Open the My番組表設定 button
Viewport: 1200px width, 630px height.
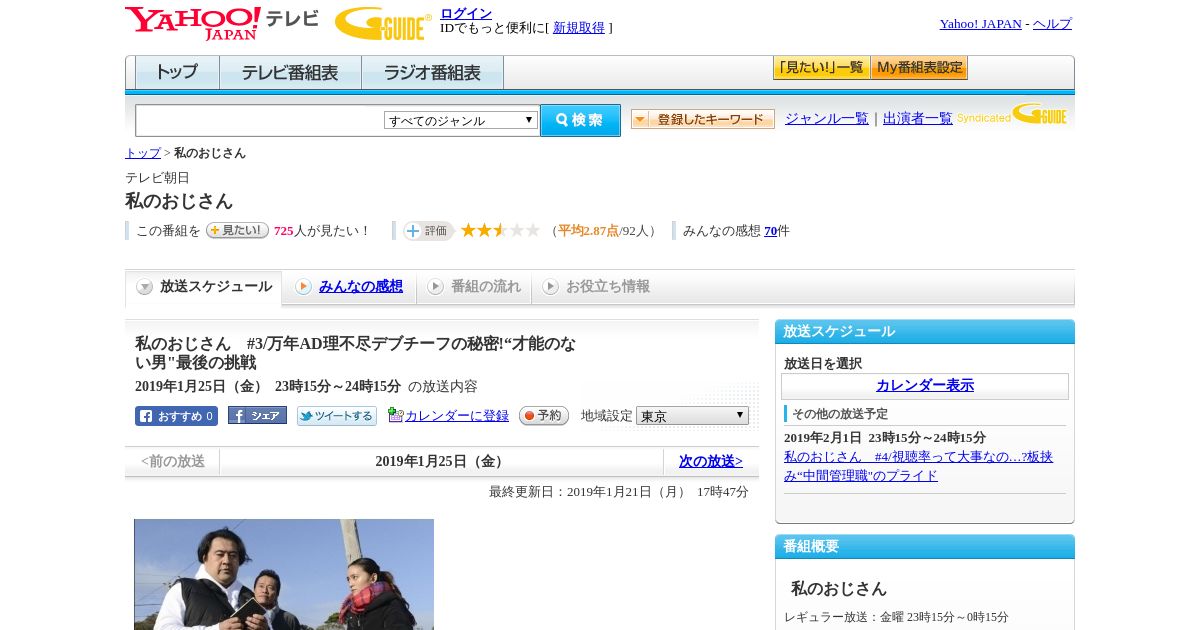(x=919, y=68)
